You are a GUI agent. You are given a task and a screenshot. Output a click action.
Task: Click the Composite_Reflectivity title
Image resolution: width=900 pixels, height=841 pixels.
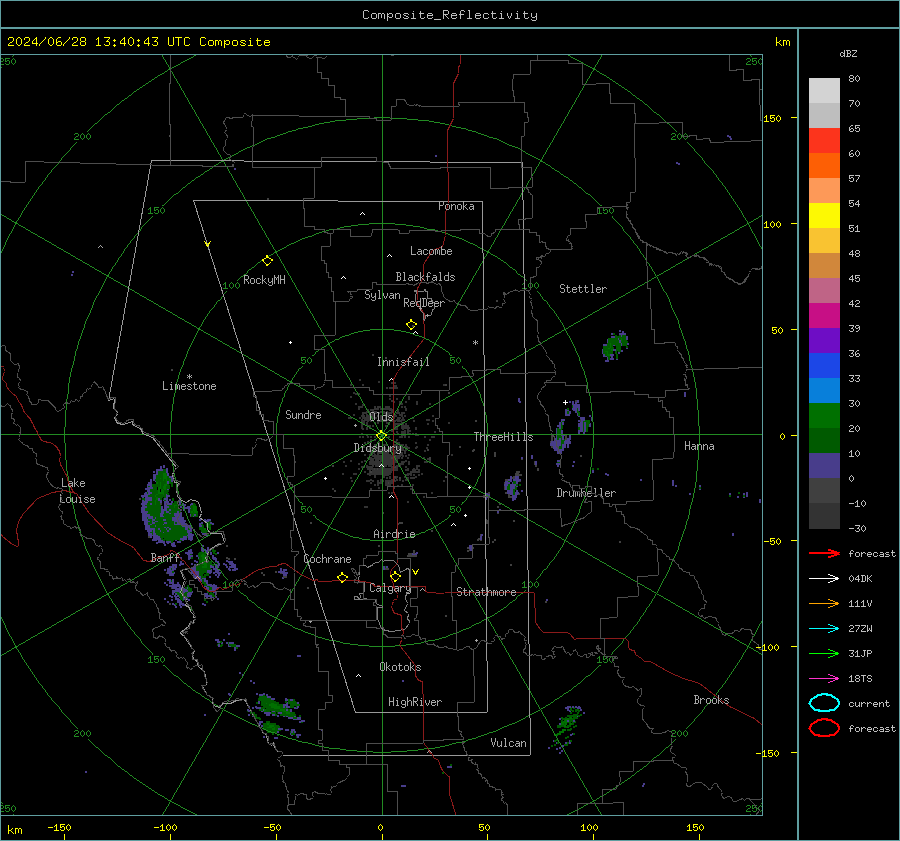[x=450, y=15]
